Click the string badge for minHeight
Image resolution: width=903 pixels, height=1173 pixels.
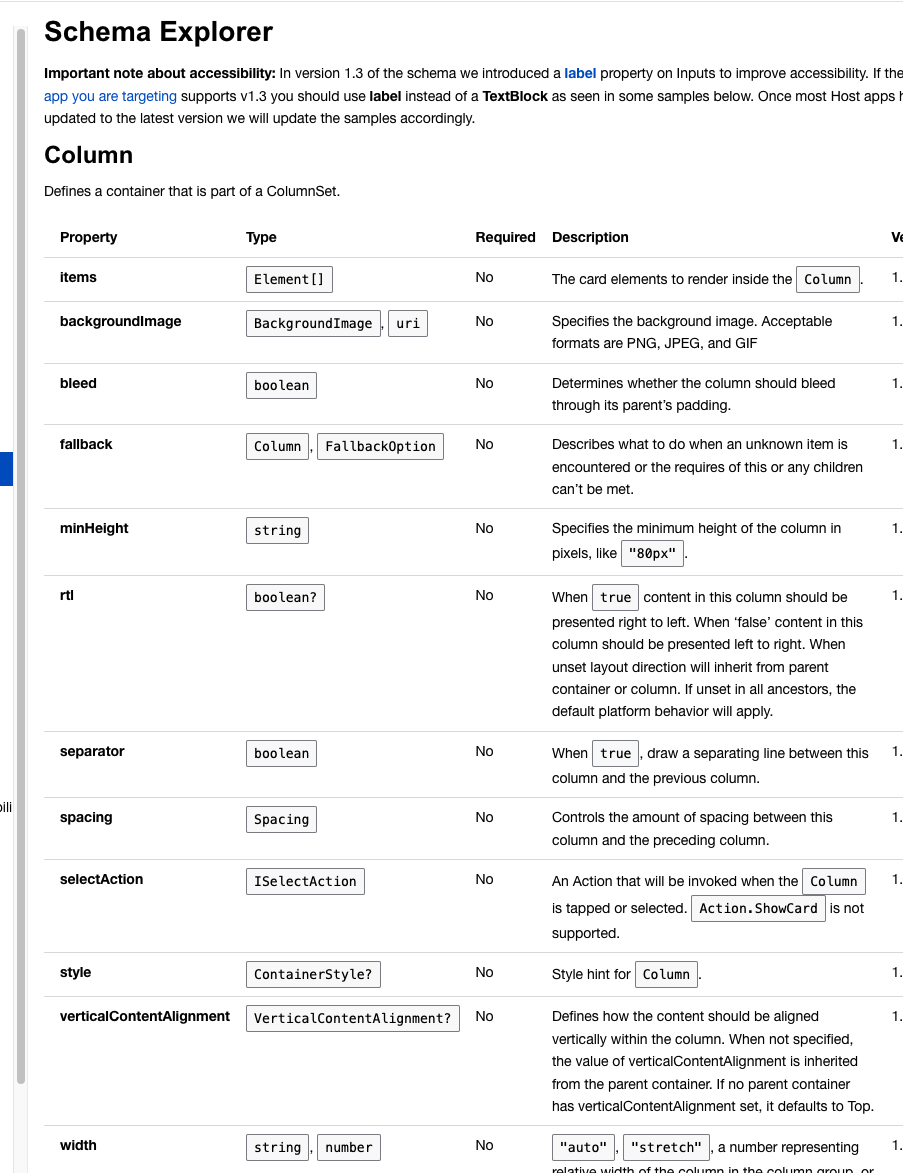tap(277, 530)
